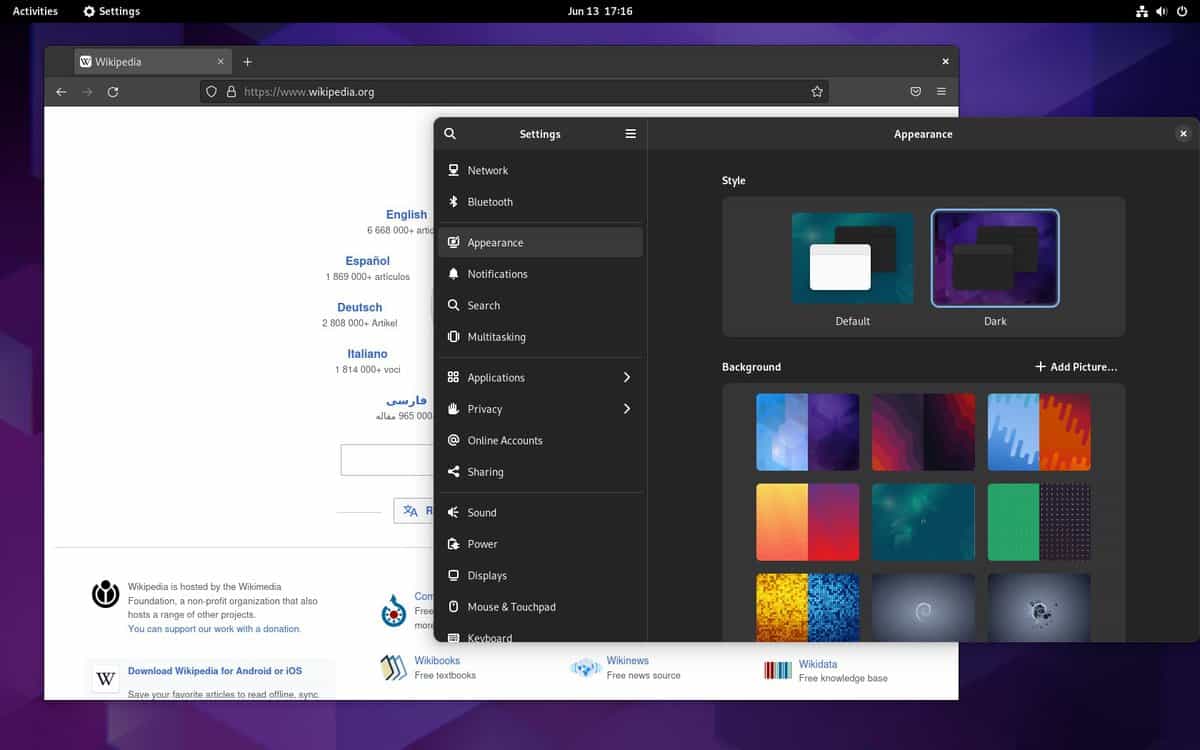Select the Dark style option

coord(994,258)
